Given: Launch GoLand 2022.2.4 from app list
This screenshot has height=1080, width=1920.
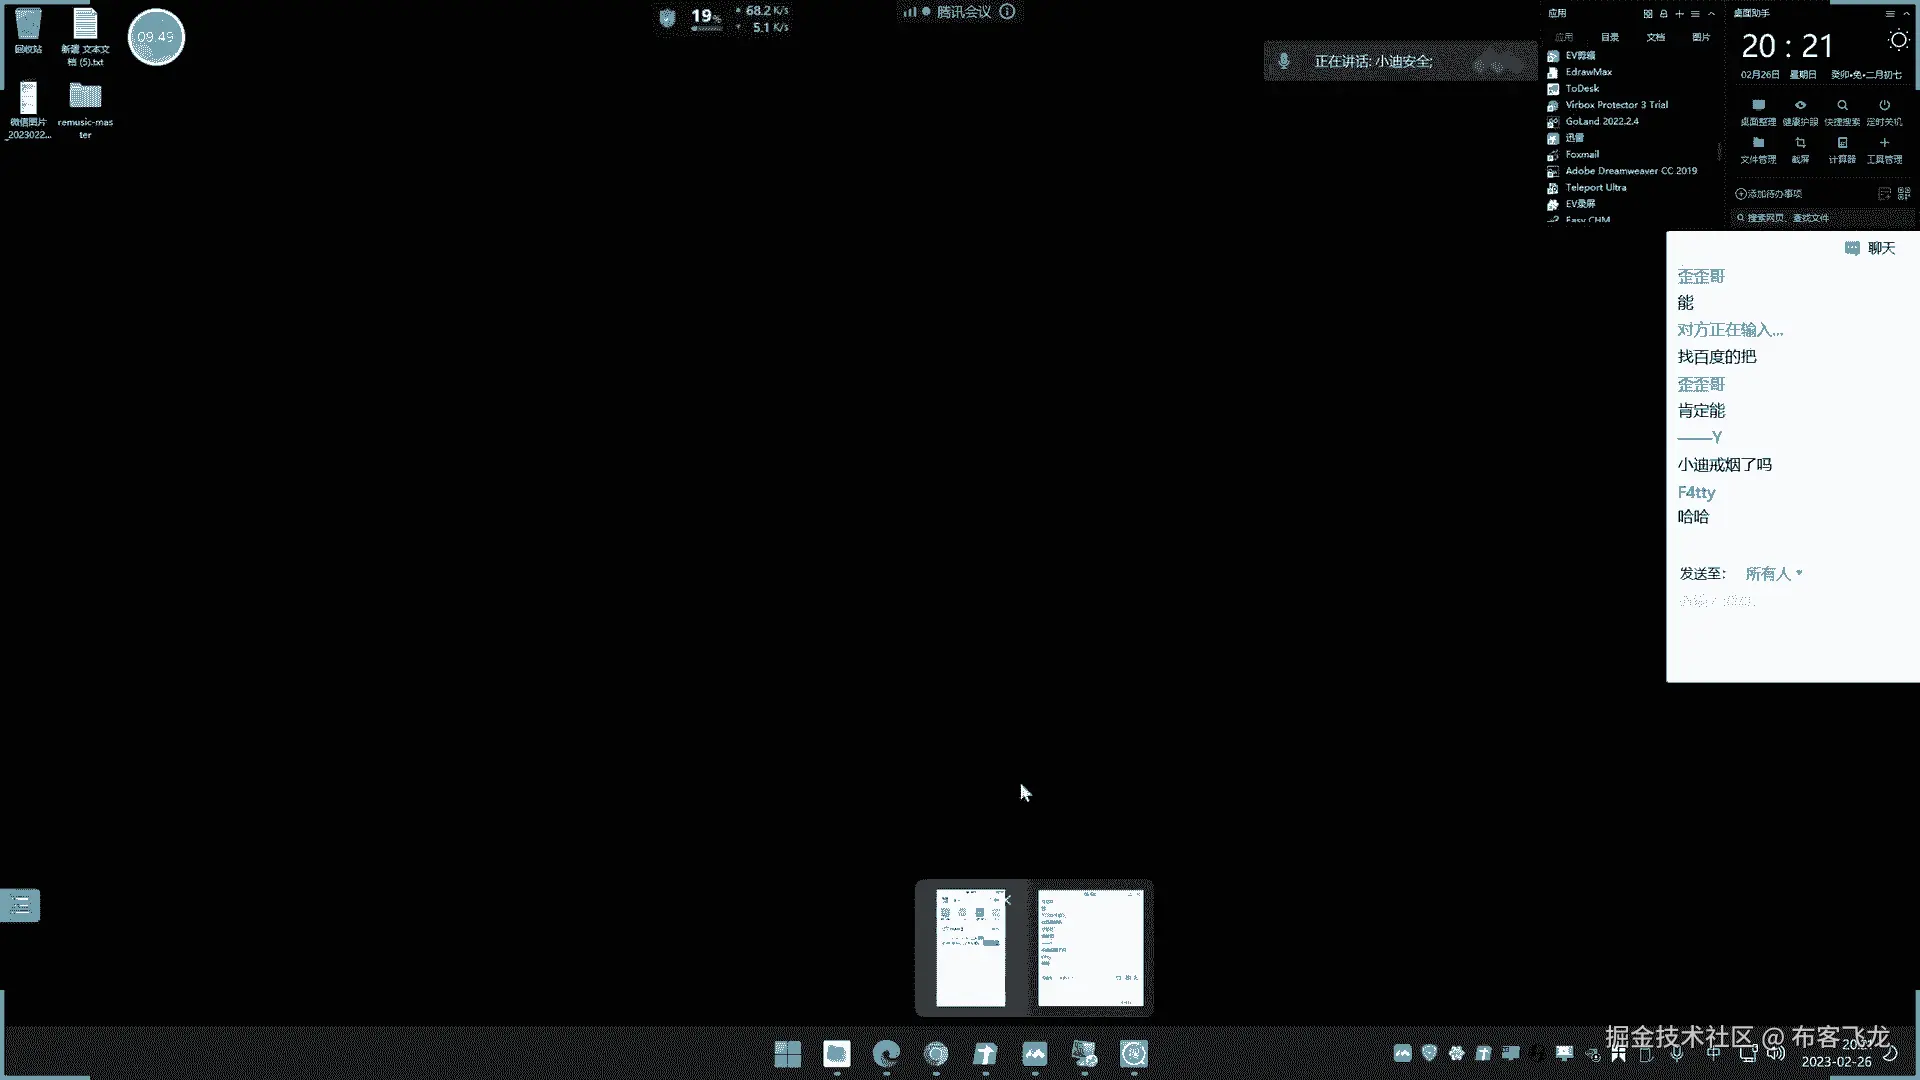Looking at the screenshot, I should tap(1601, 121).
